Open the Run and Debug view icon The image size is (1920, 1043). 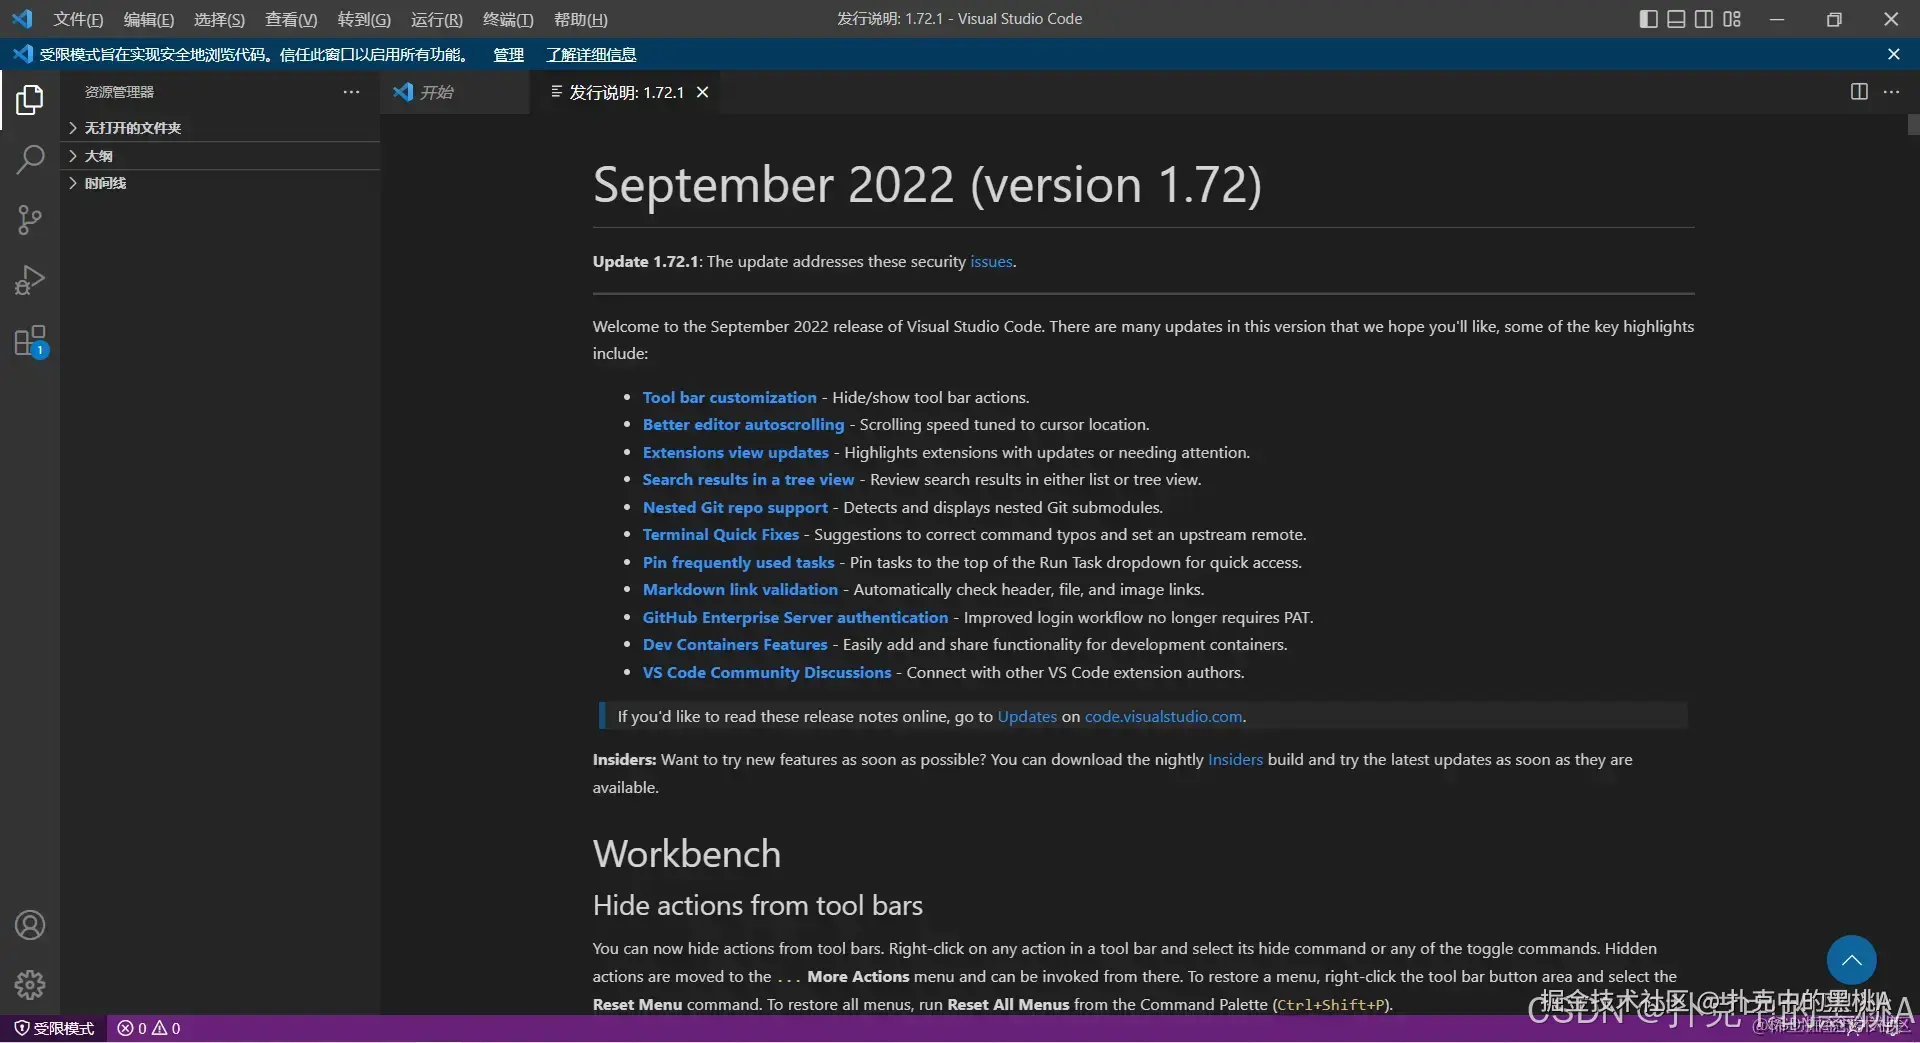pyautogui.click(x=30, y=280)
